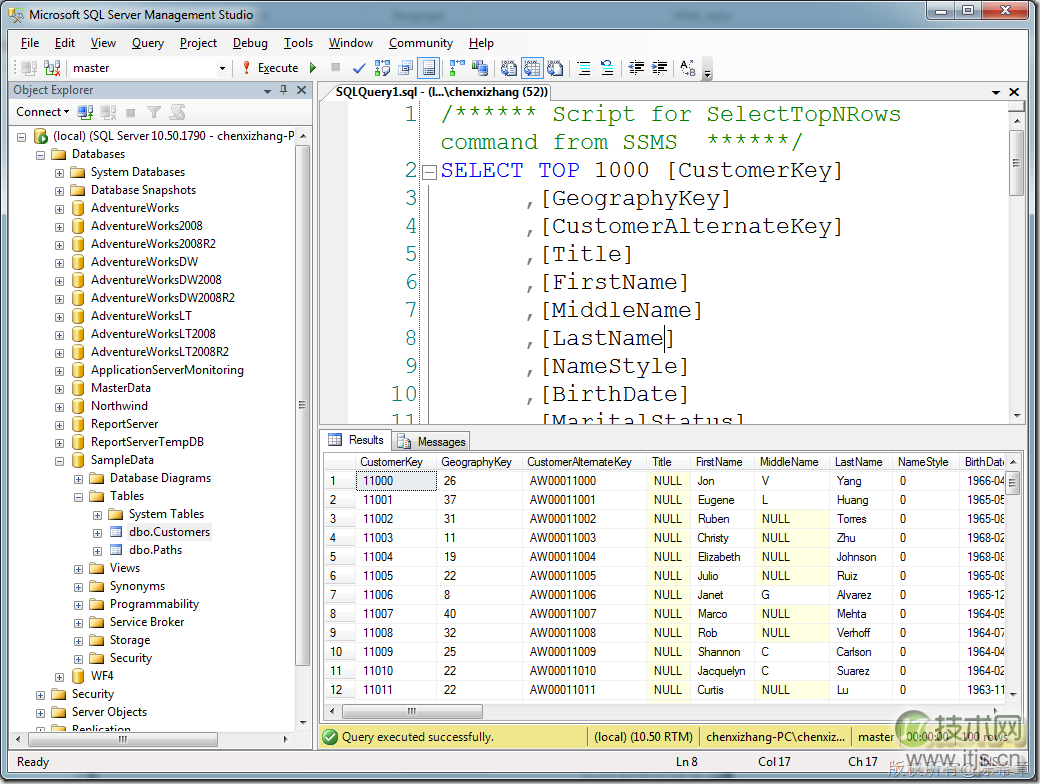This screenshot has height=784, width=1040.
Task: Toggle Include Actual Execution Plan
Action: (x=457, y=68)
